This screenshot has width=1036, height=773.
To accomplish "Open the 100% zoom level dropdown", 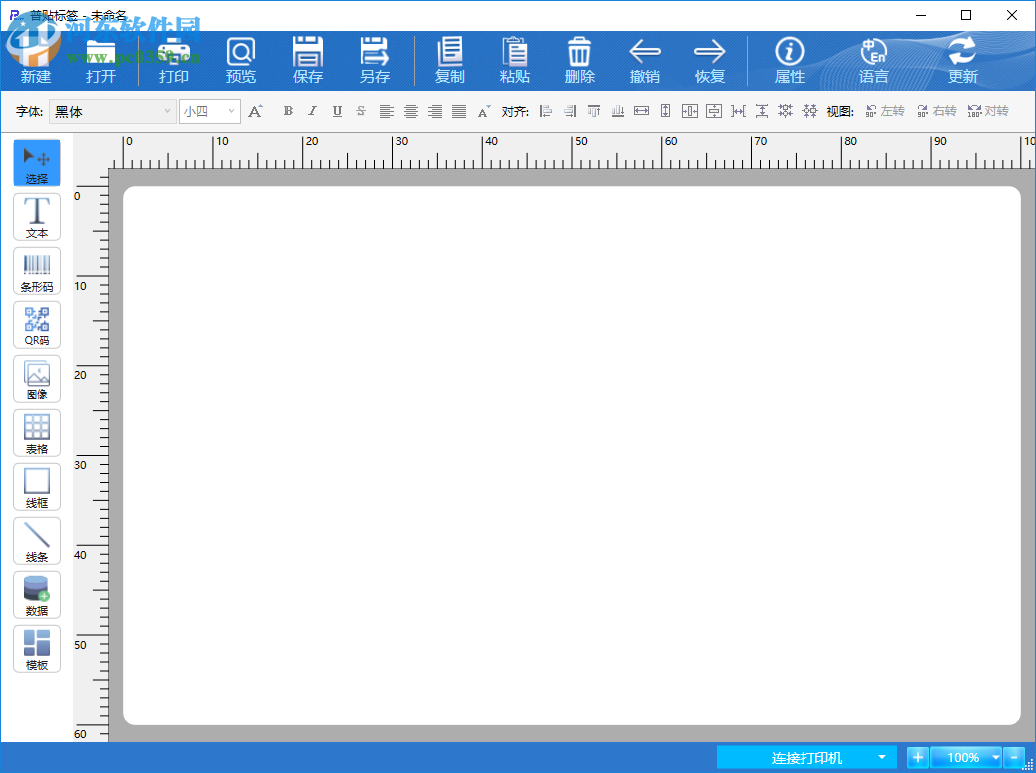I will coord(995,757).
